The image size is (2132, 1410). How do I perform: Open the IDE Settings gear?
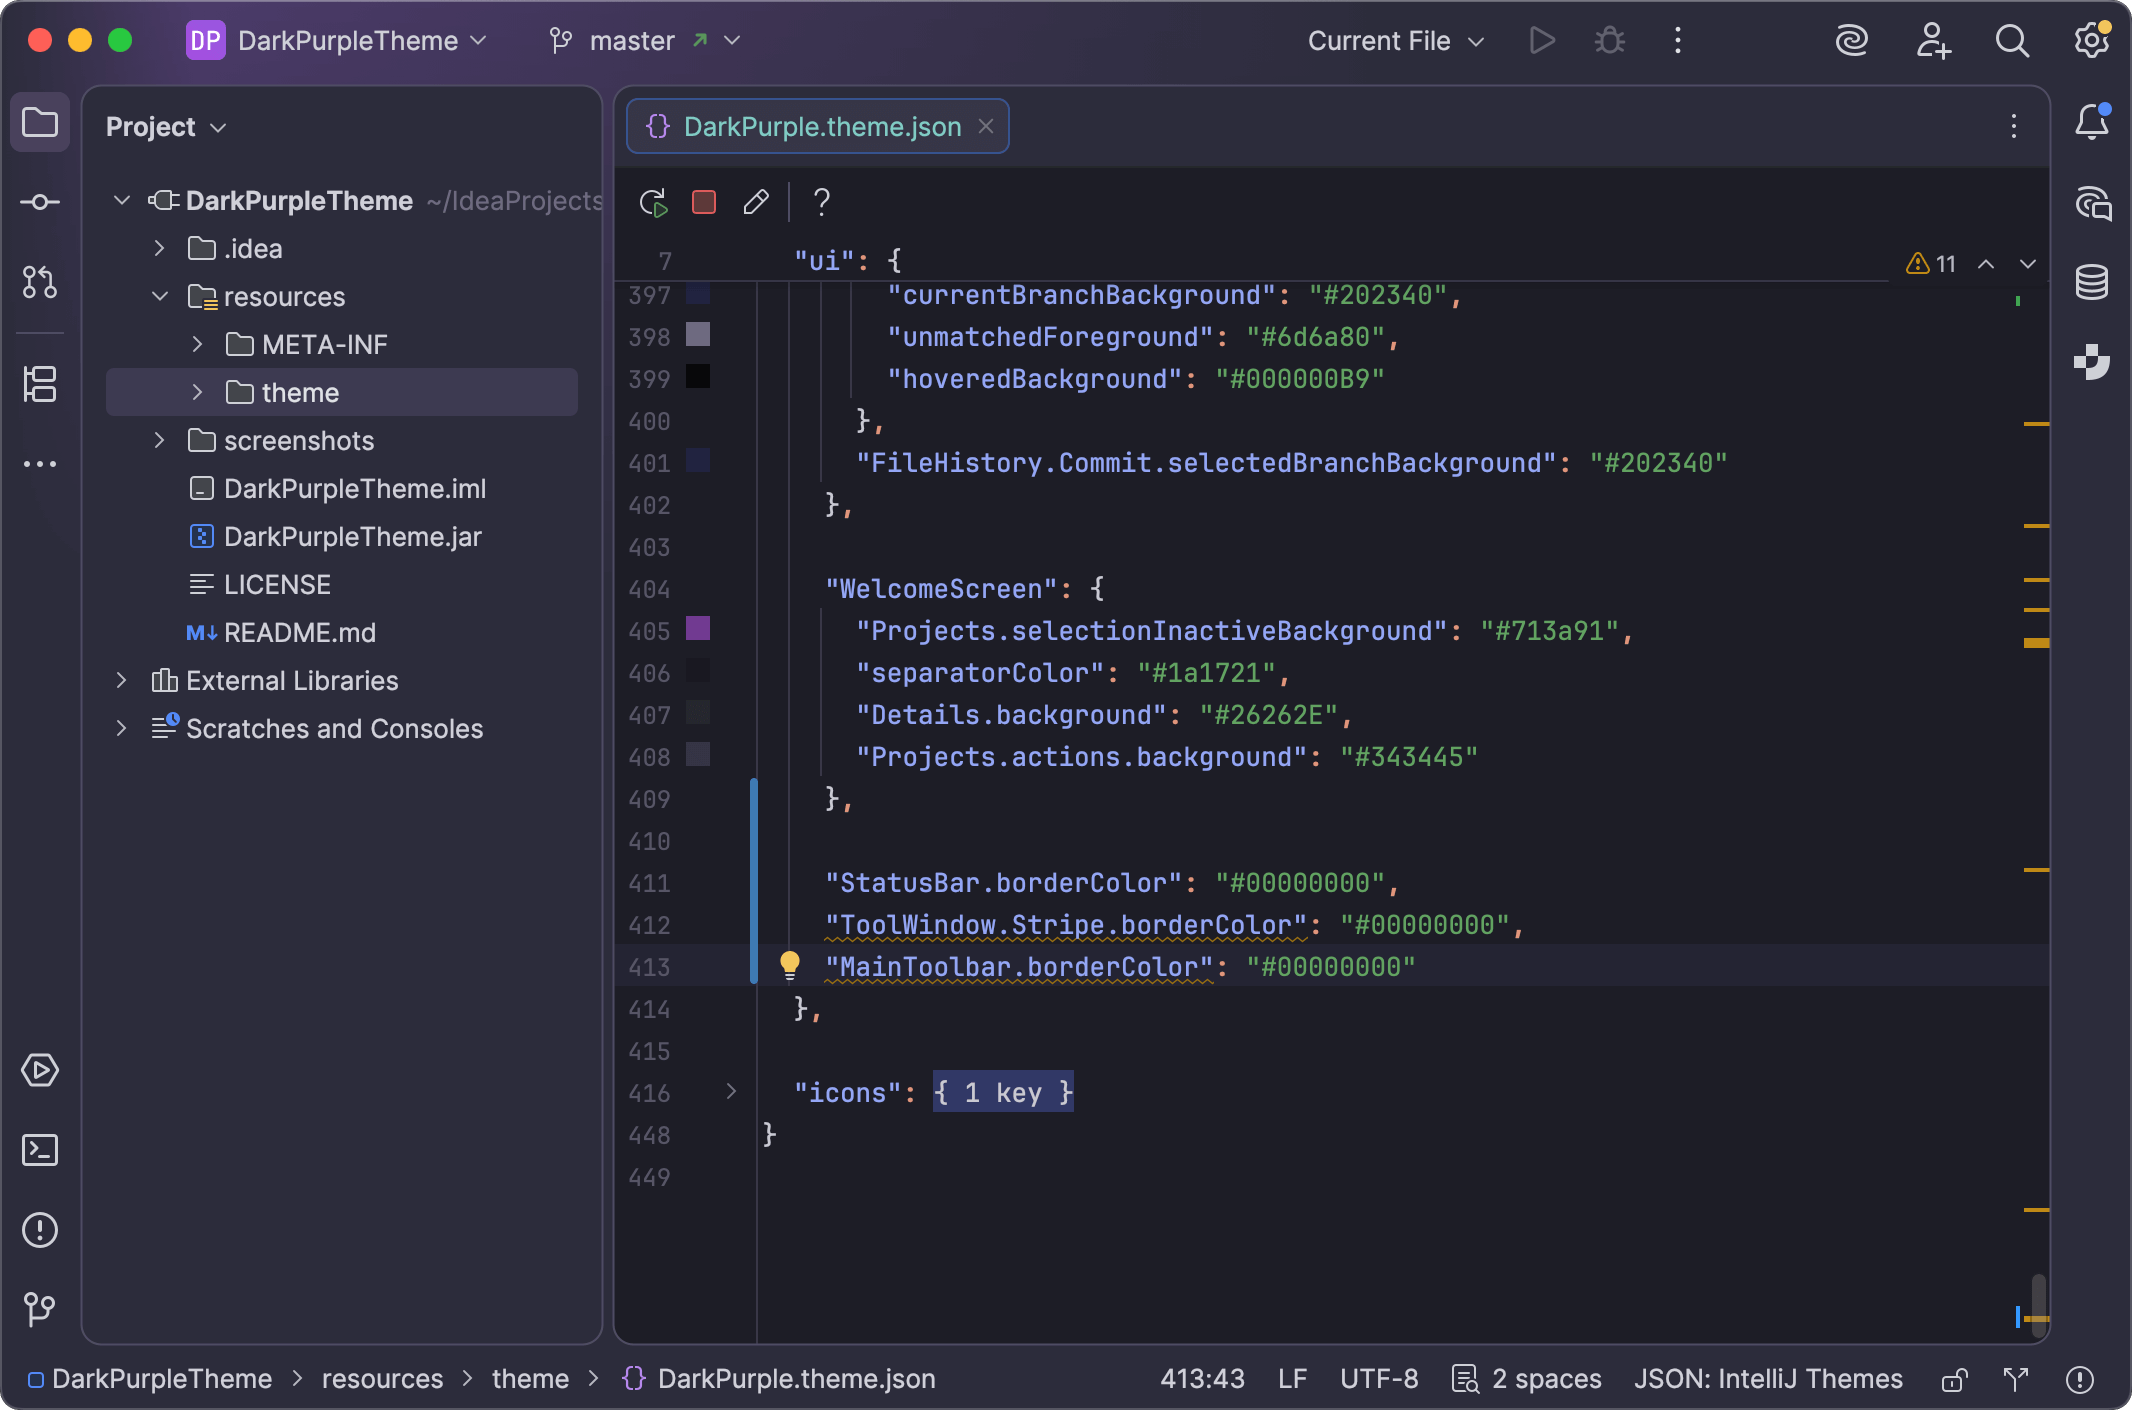pyautogui.click(x=2091, y=41)
